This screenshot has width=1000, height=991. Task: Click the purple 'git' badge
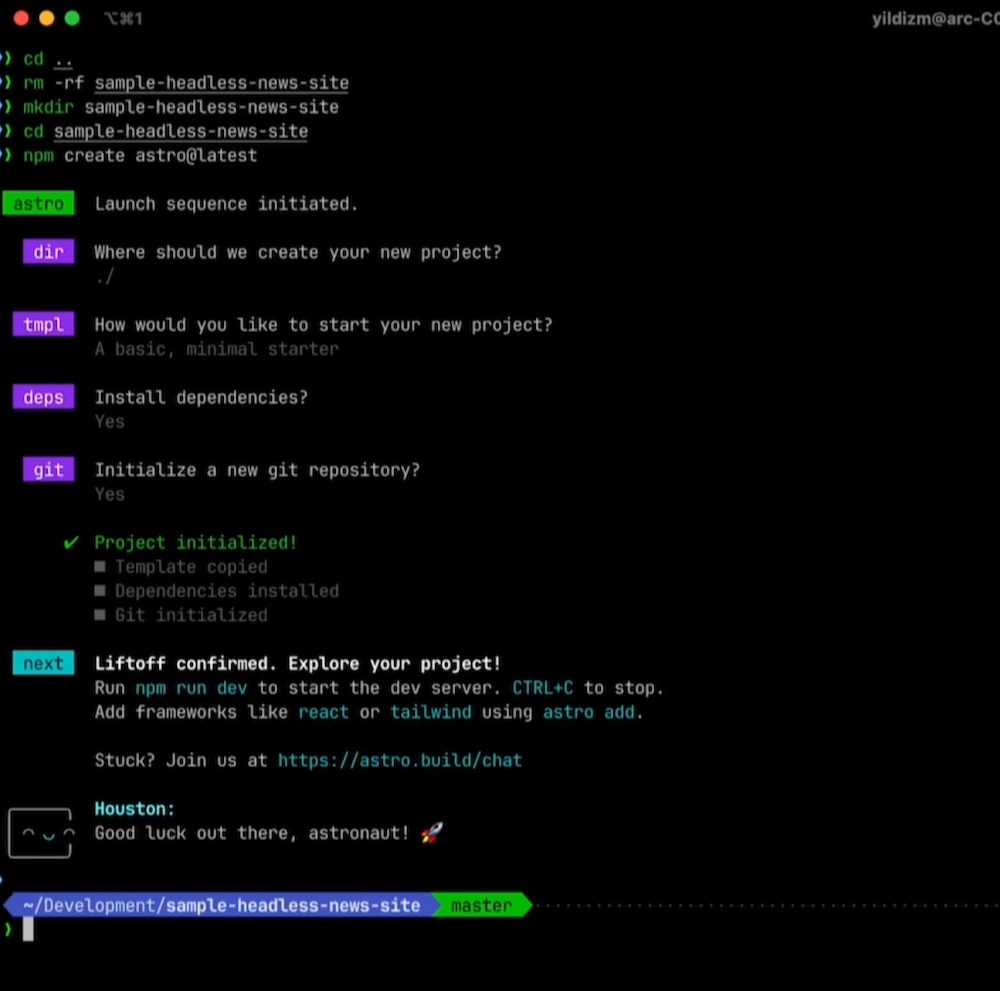click(x=48, y=469)
